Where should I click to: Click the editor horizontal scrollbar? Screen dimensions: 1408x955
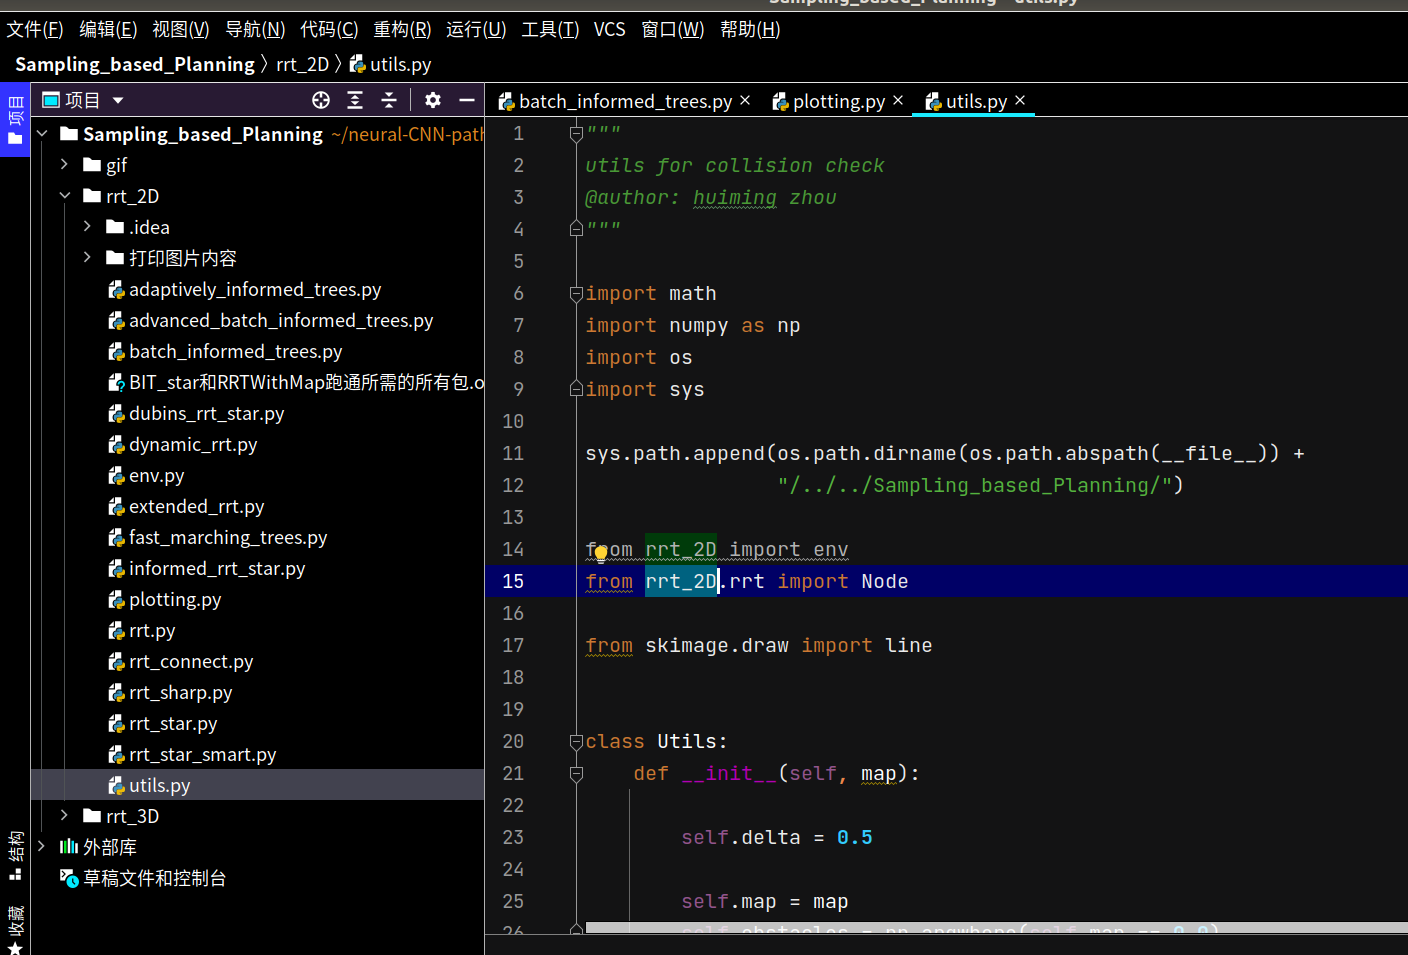point(996,928)
